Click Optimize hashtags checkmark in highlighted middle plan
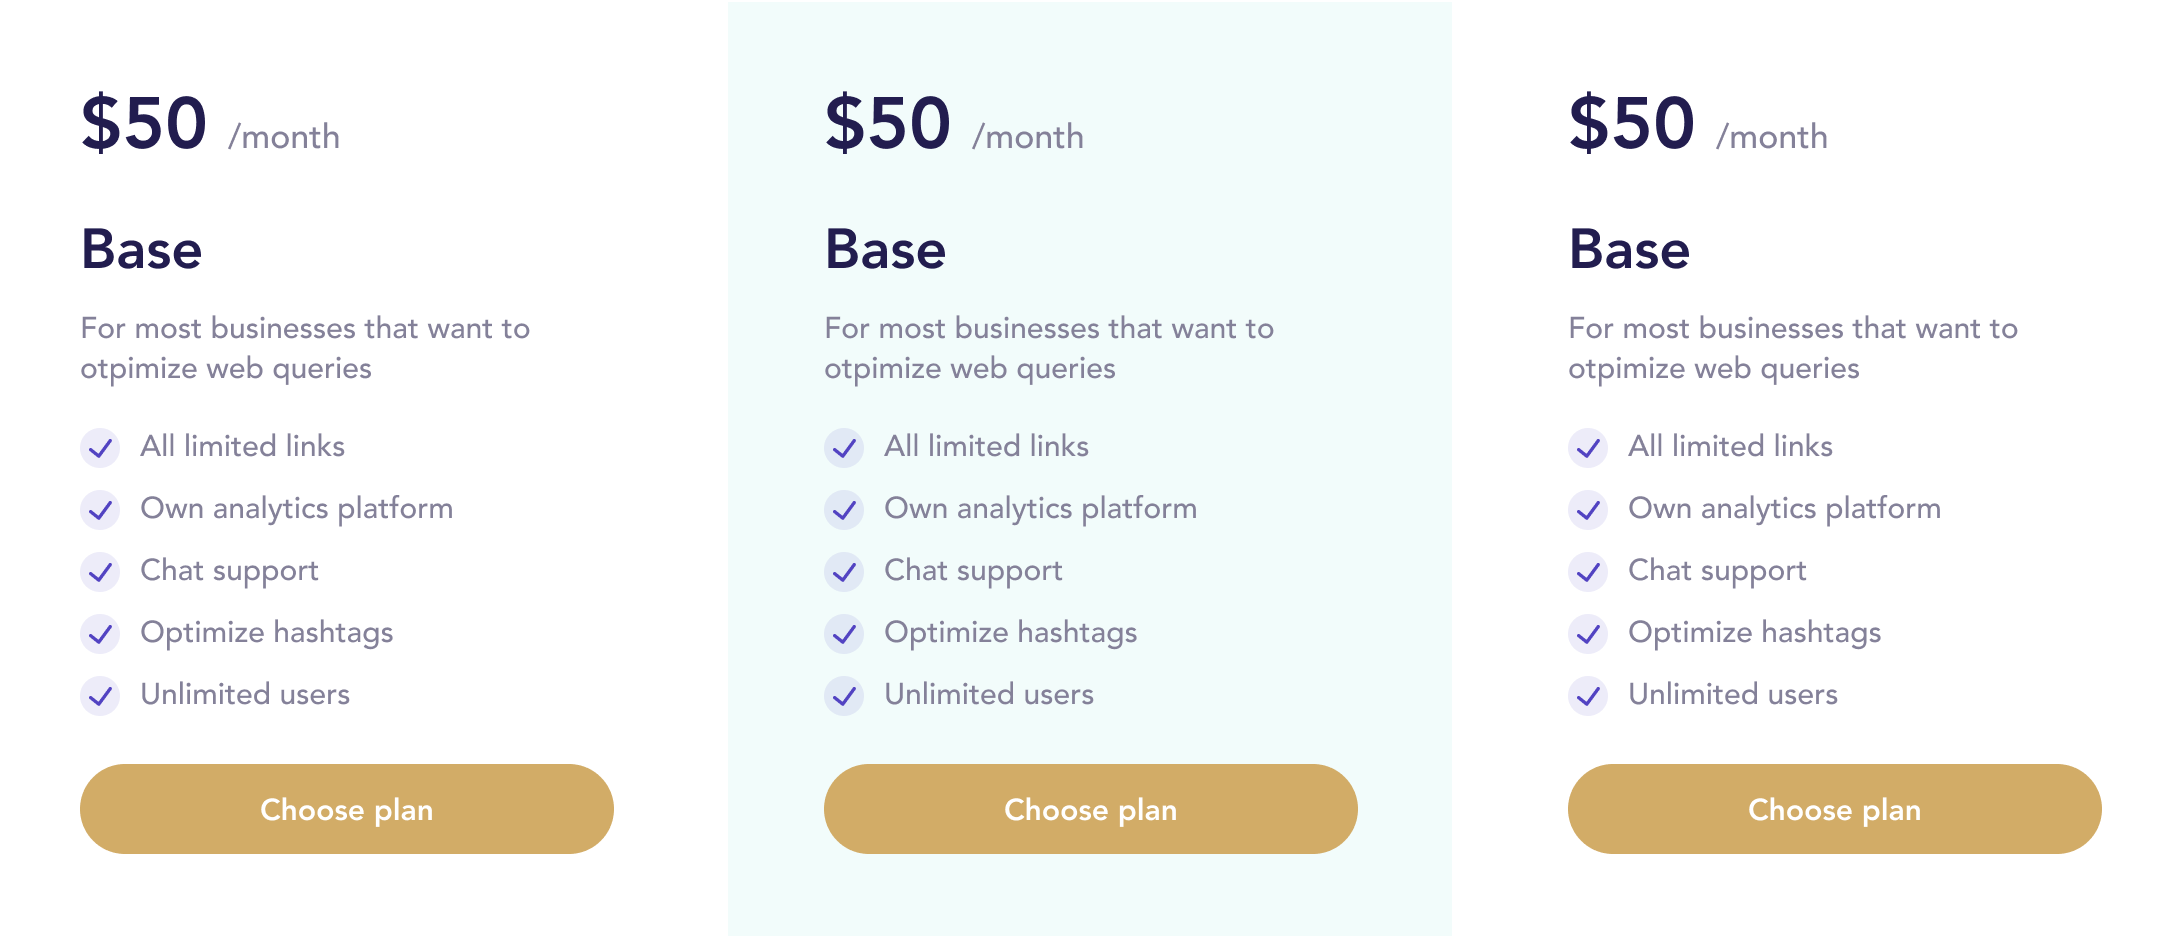Image resolution: width=2182 pixels, height=936 pixels. [844, 634]
